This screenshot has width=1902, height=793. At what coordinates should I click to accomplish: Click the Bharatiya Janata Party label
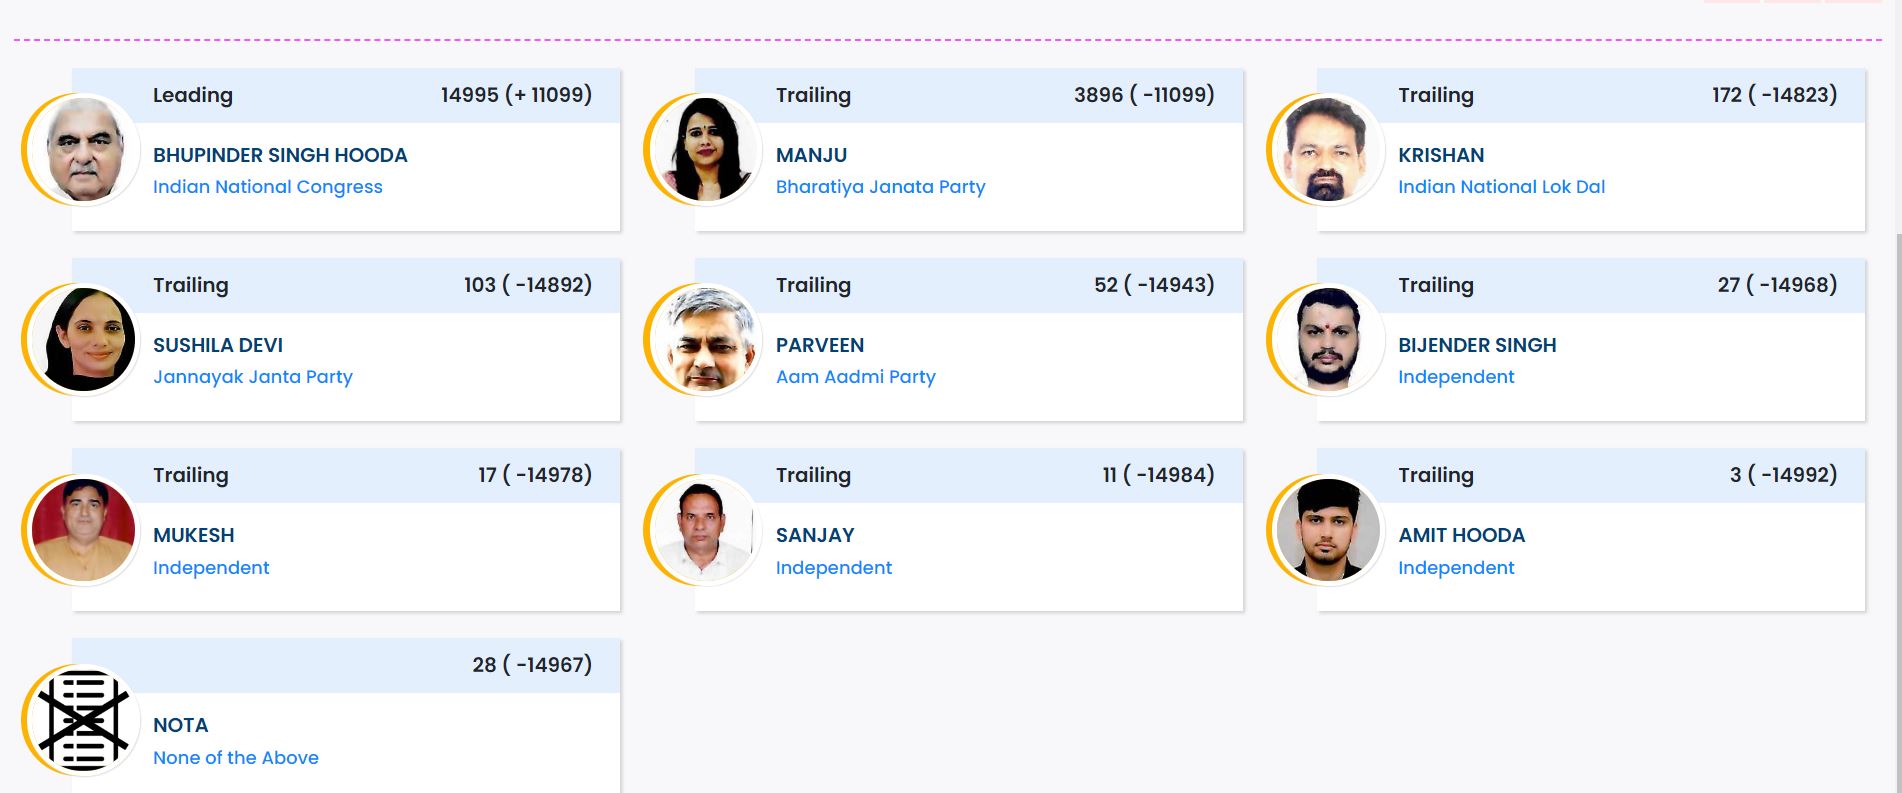click(880, 187)
